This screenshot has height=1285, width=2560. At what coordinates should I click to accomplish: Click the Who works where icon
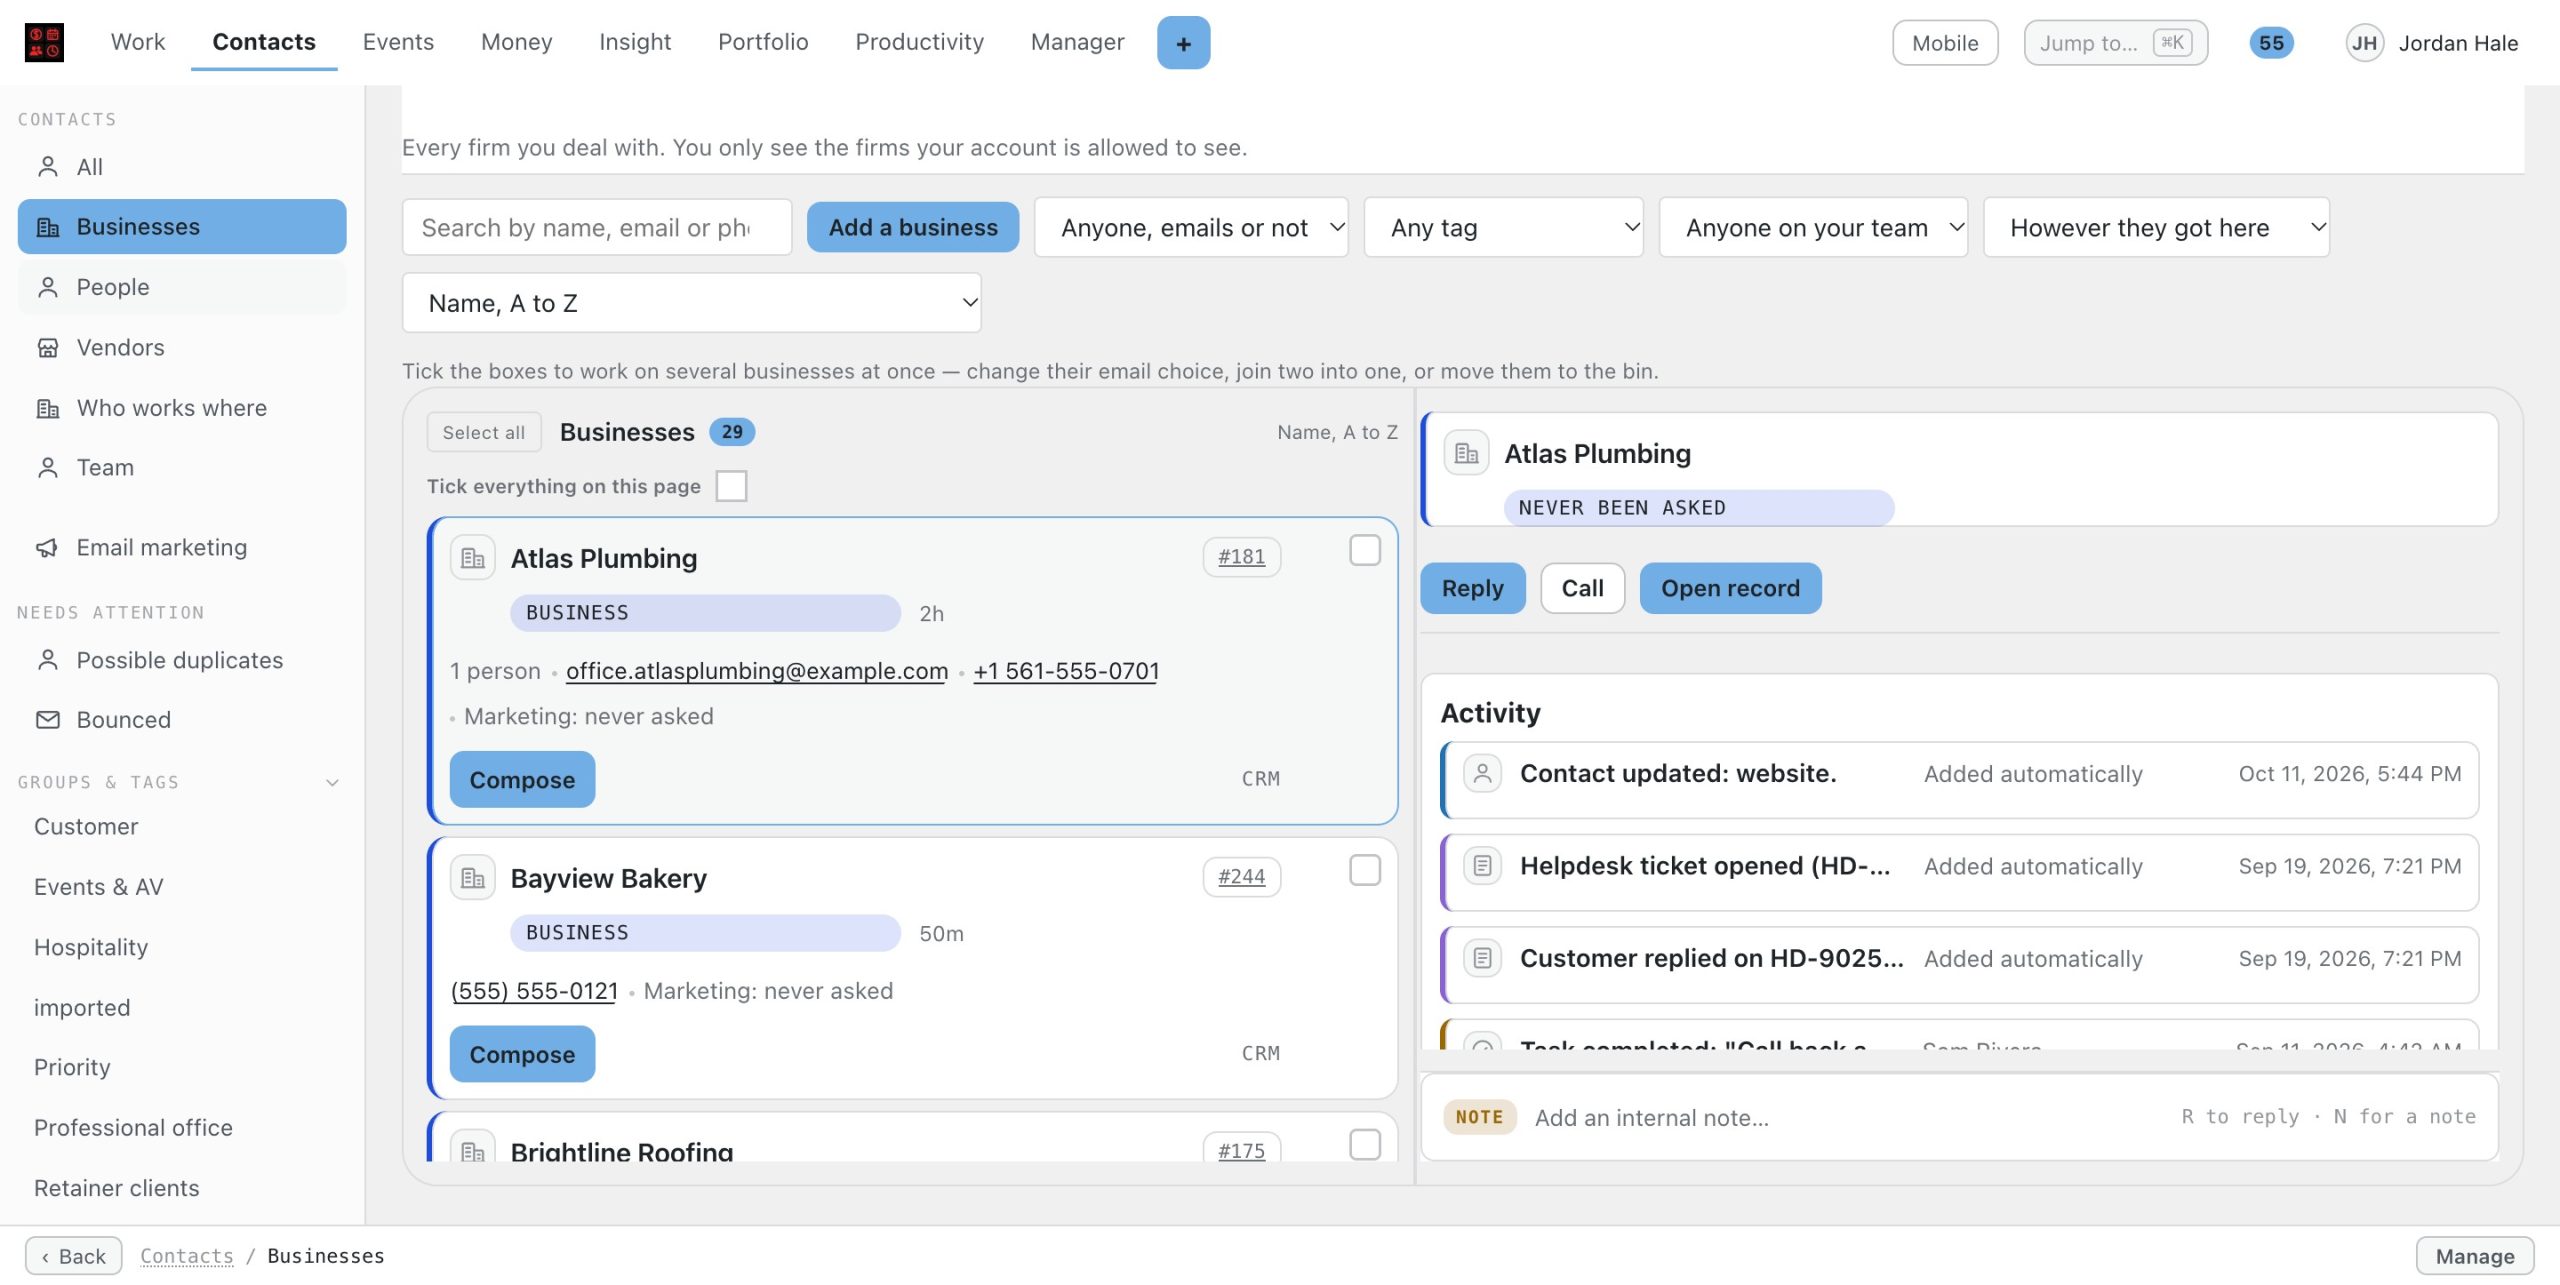(47, 408)
